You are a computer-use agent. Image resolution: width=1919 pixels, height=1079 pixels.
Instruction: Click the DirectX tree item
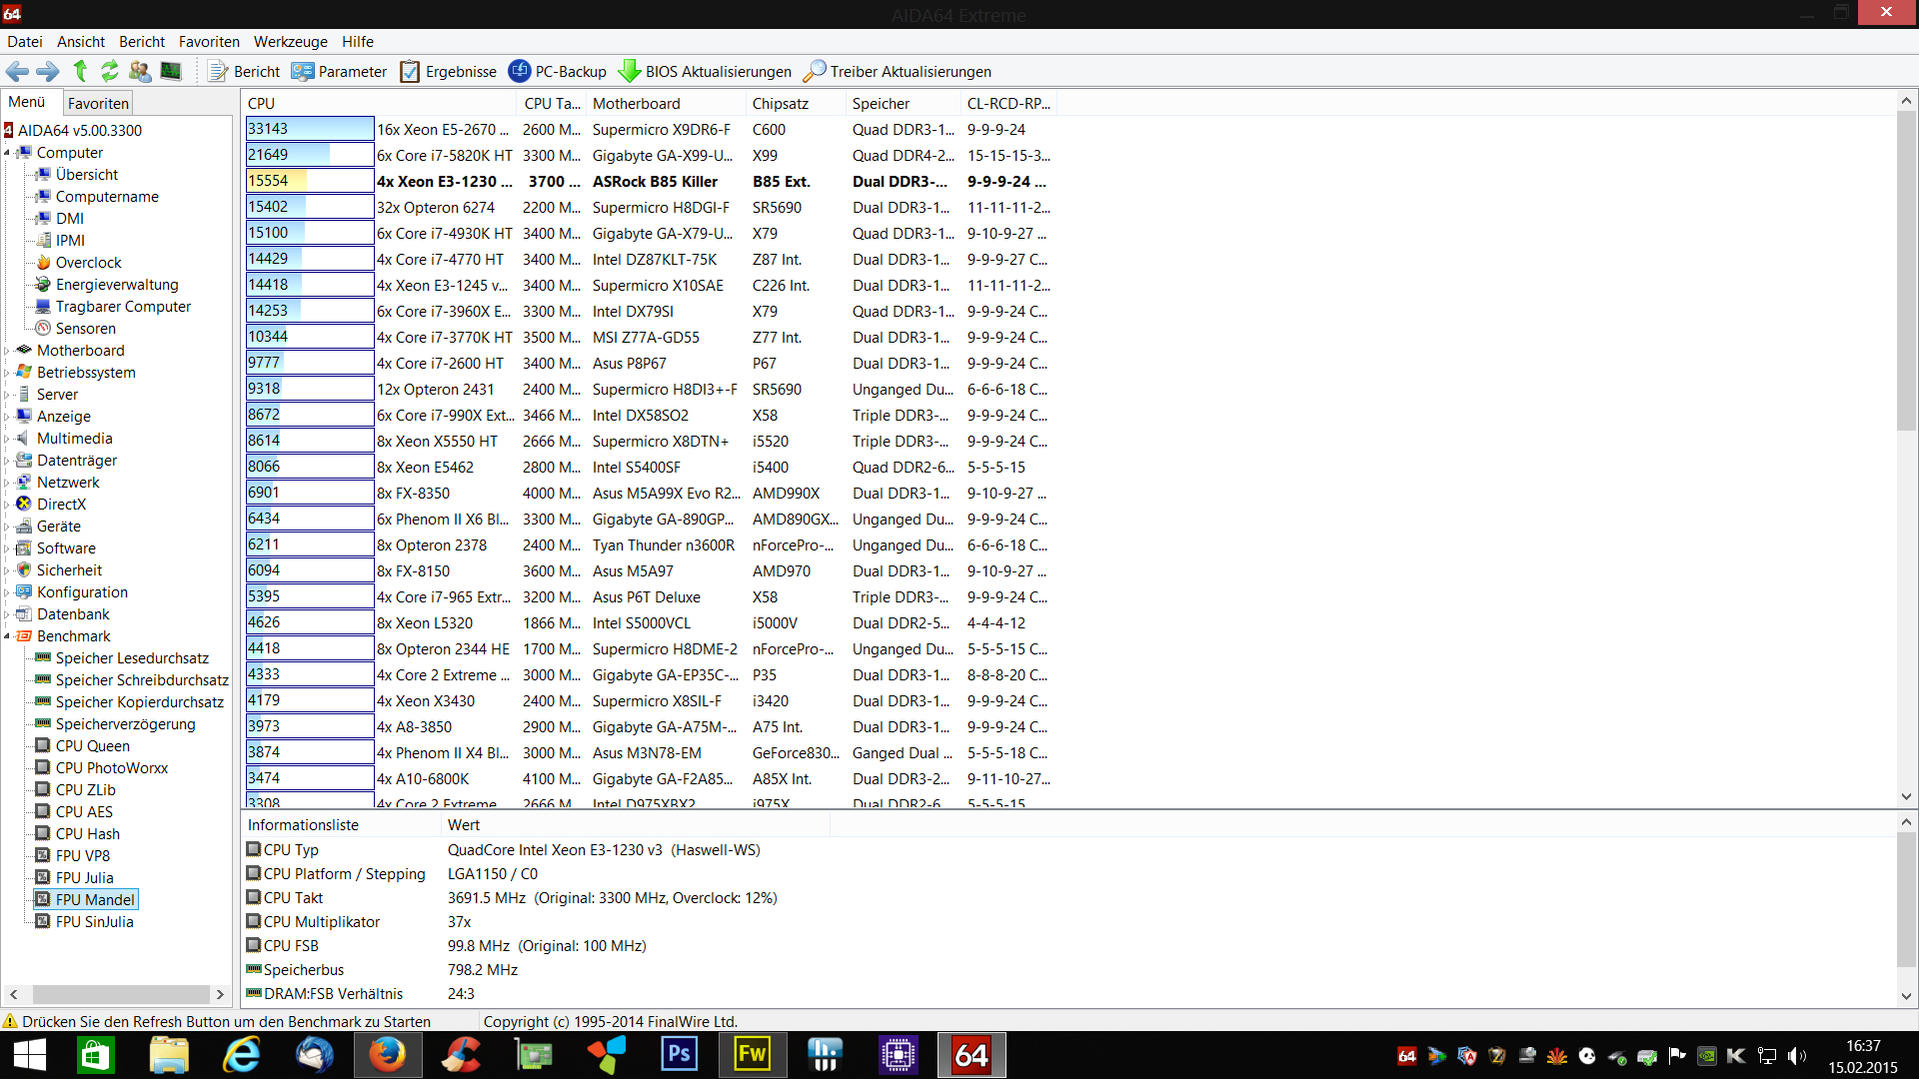pos(61,504)
